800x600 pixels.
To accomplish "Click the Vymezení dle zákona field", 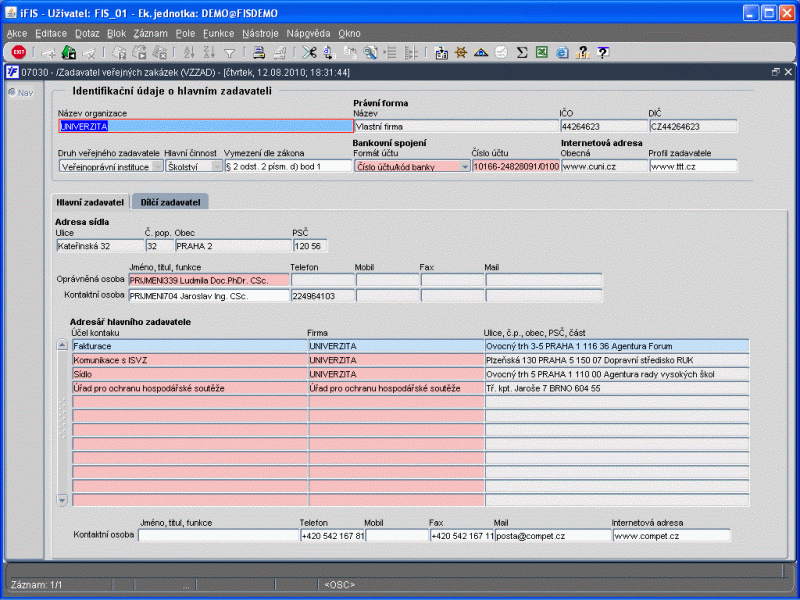I will (288, 166).
